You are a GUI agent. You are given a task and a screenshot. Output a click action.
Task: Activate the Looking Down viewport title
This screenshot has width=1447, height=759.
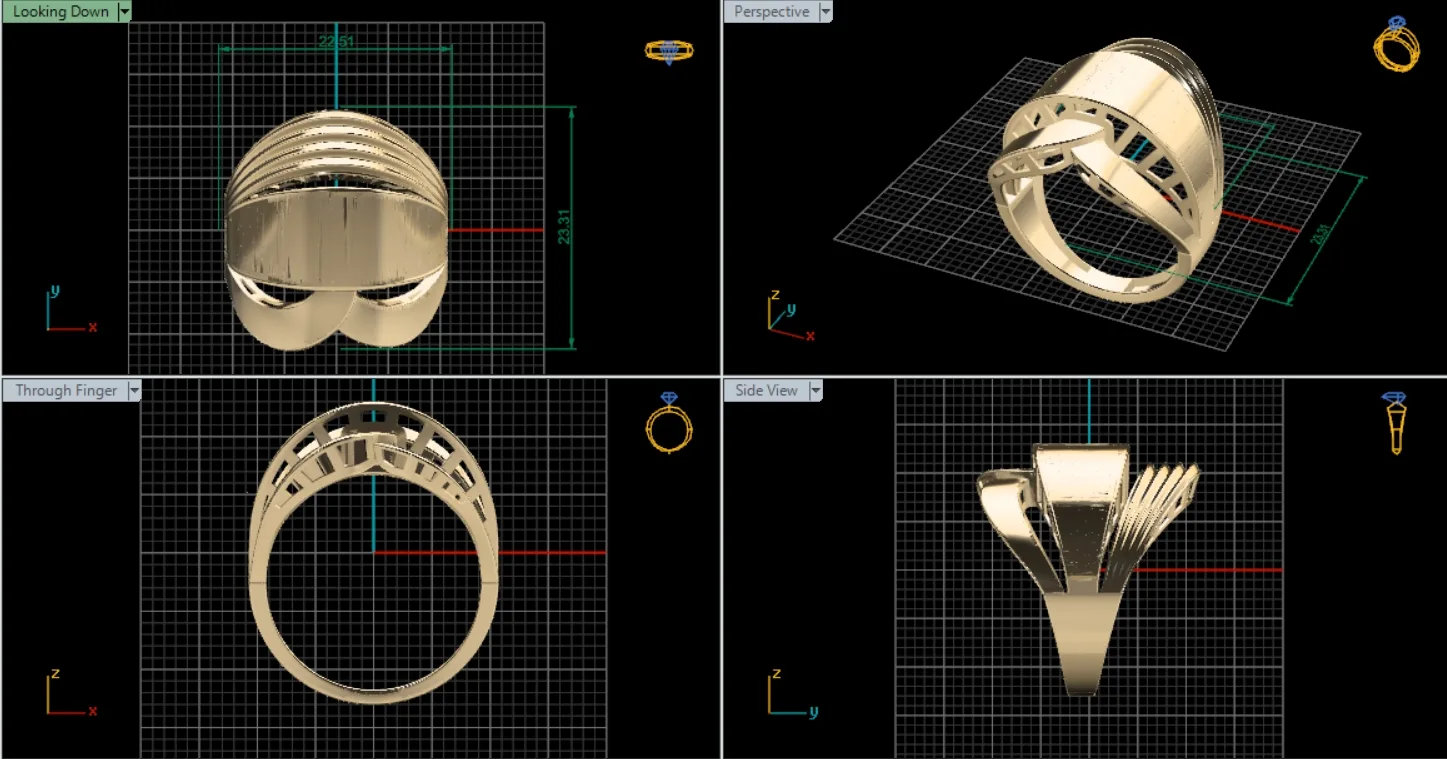coord(60,12)
